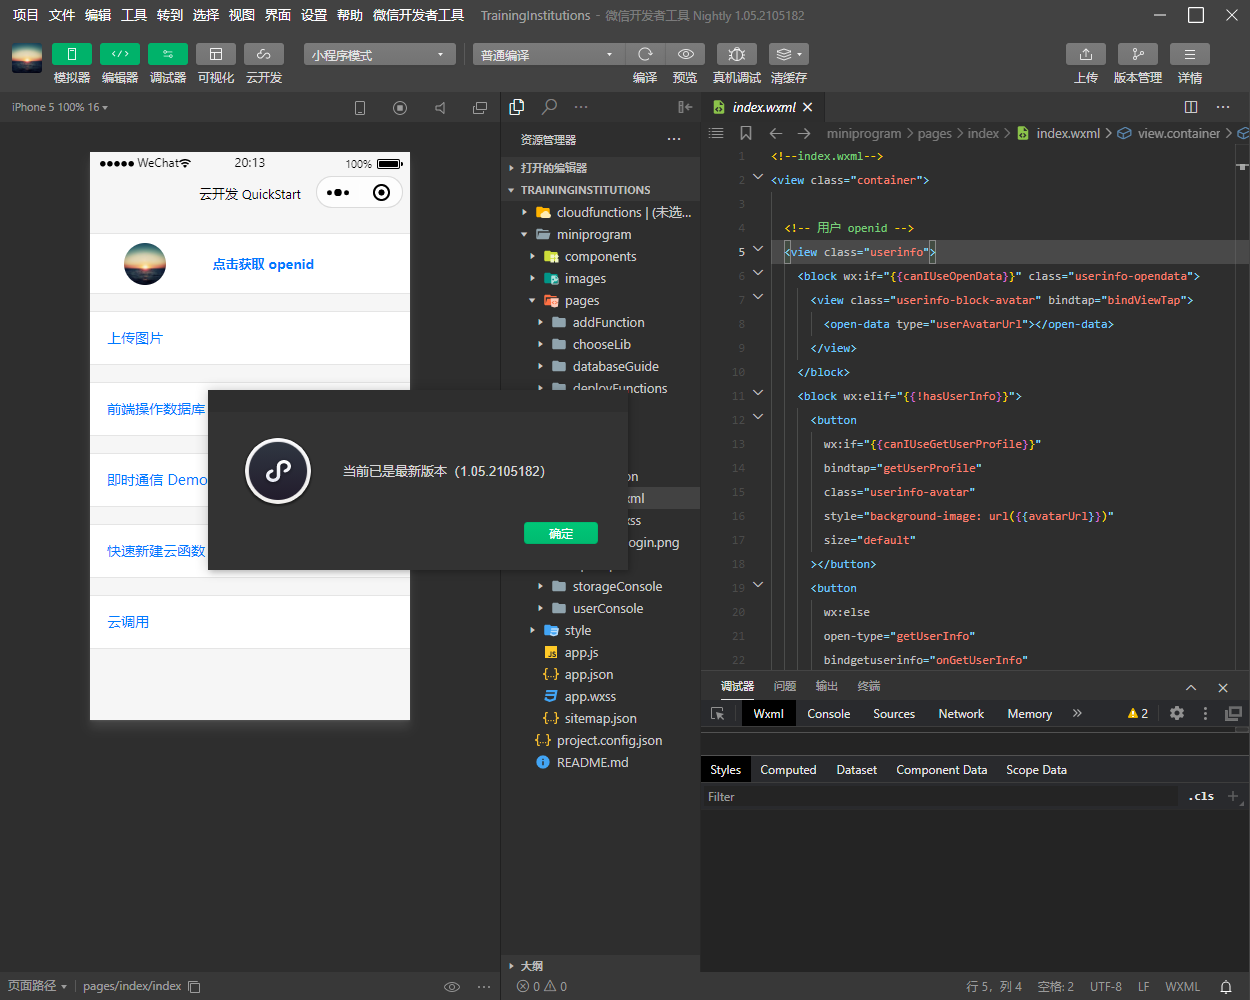Split the editor view icon
The height and width of the screenshot is (1000, 1250).
pyautogui.click(x=1191, y=107)
